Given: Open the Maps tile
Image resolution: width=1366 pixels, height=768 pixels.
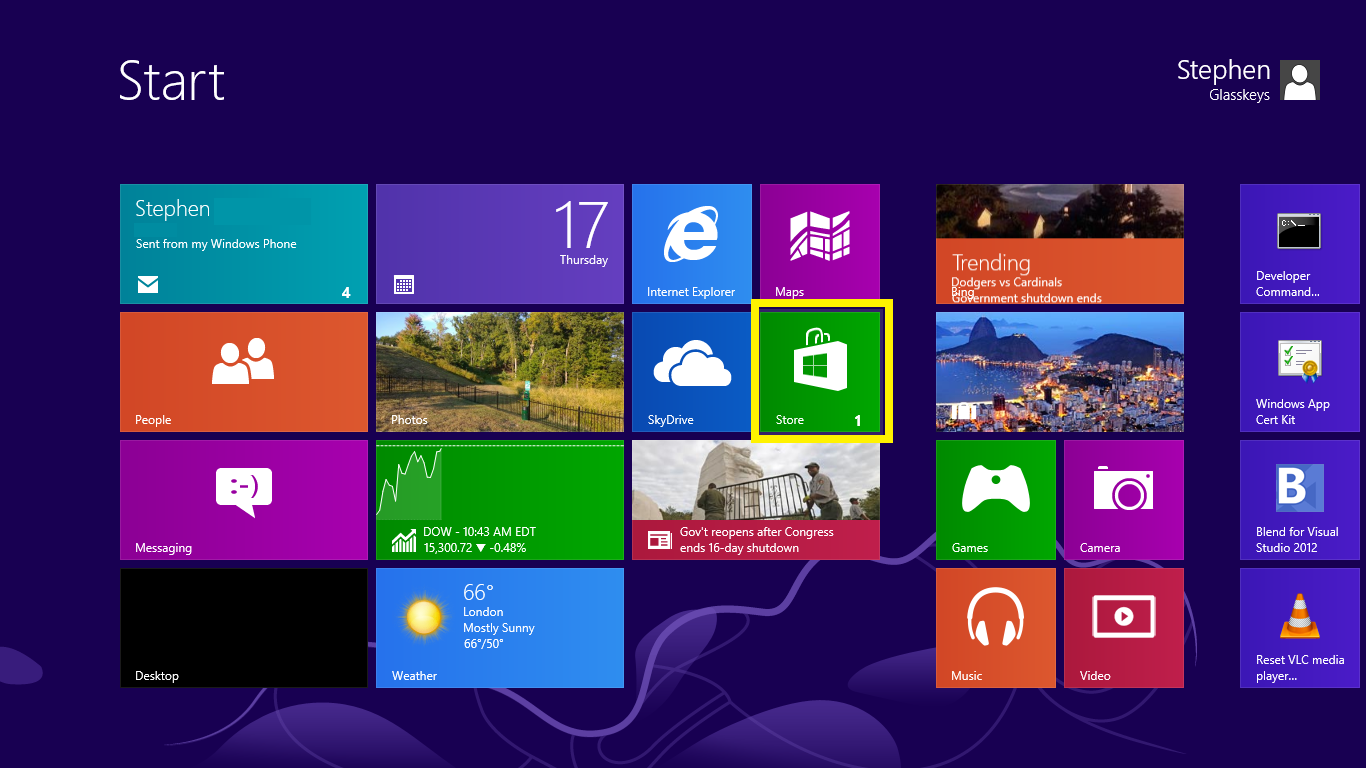Looking at the screenshot, I should point(819,243).
